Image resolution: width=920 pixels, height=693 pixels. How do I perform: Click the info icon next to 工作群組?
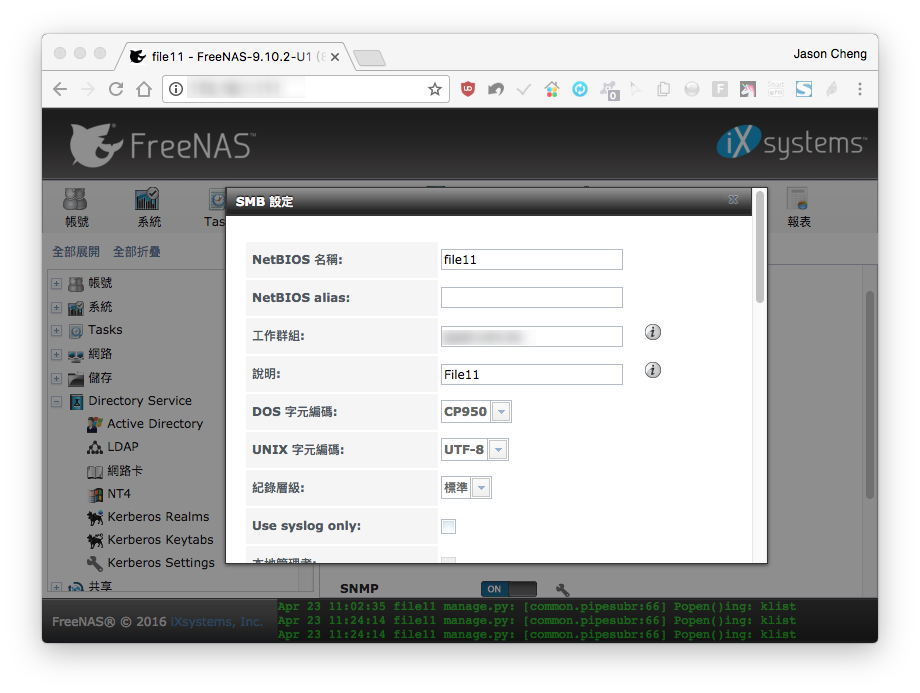[x=652, y=332]
